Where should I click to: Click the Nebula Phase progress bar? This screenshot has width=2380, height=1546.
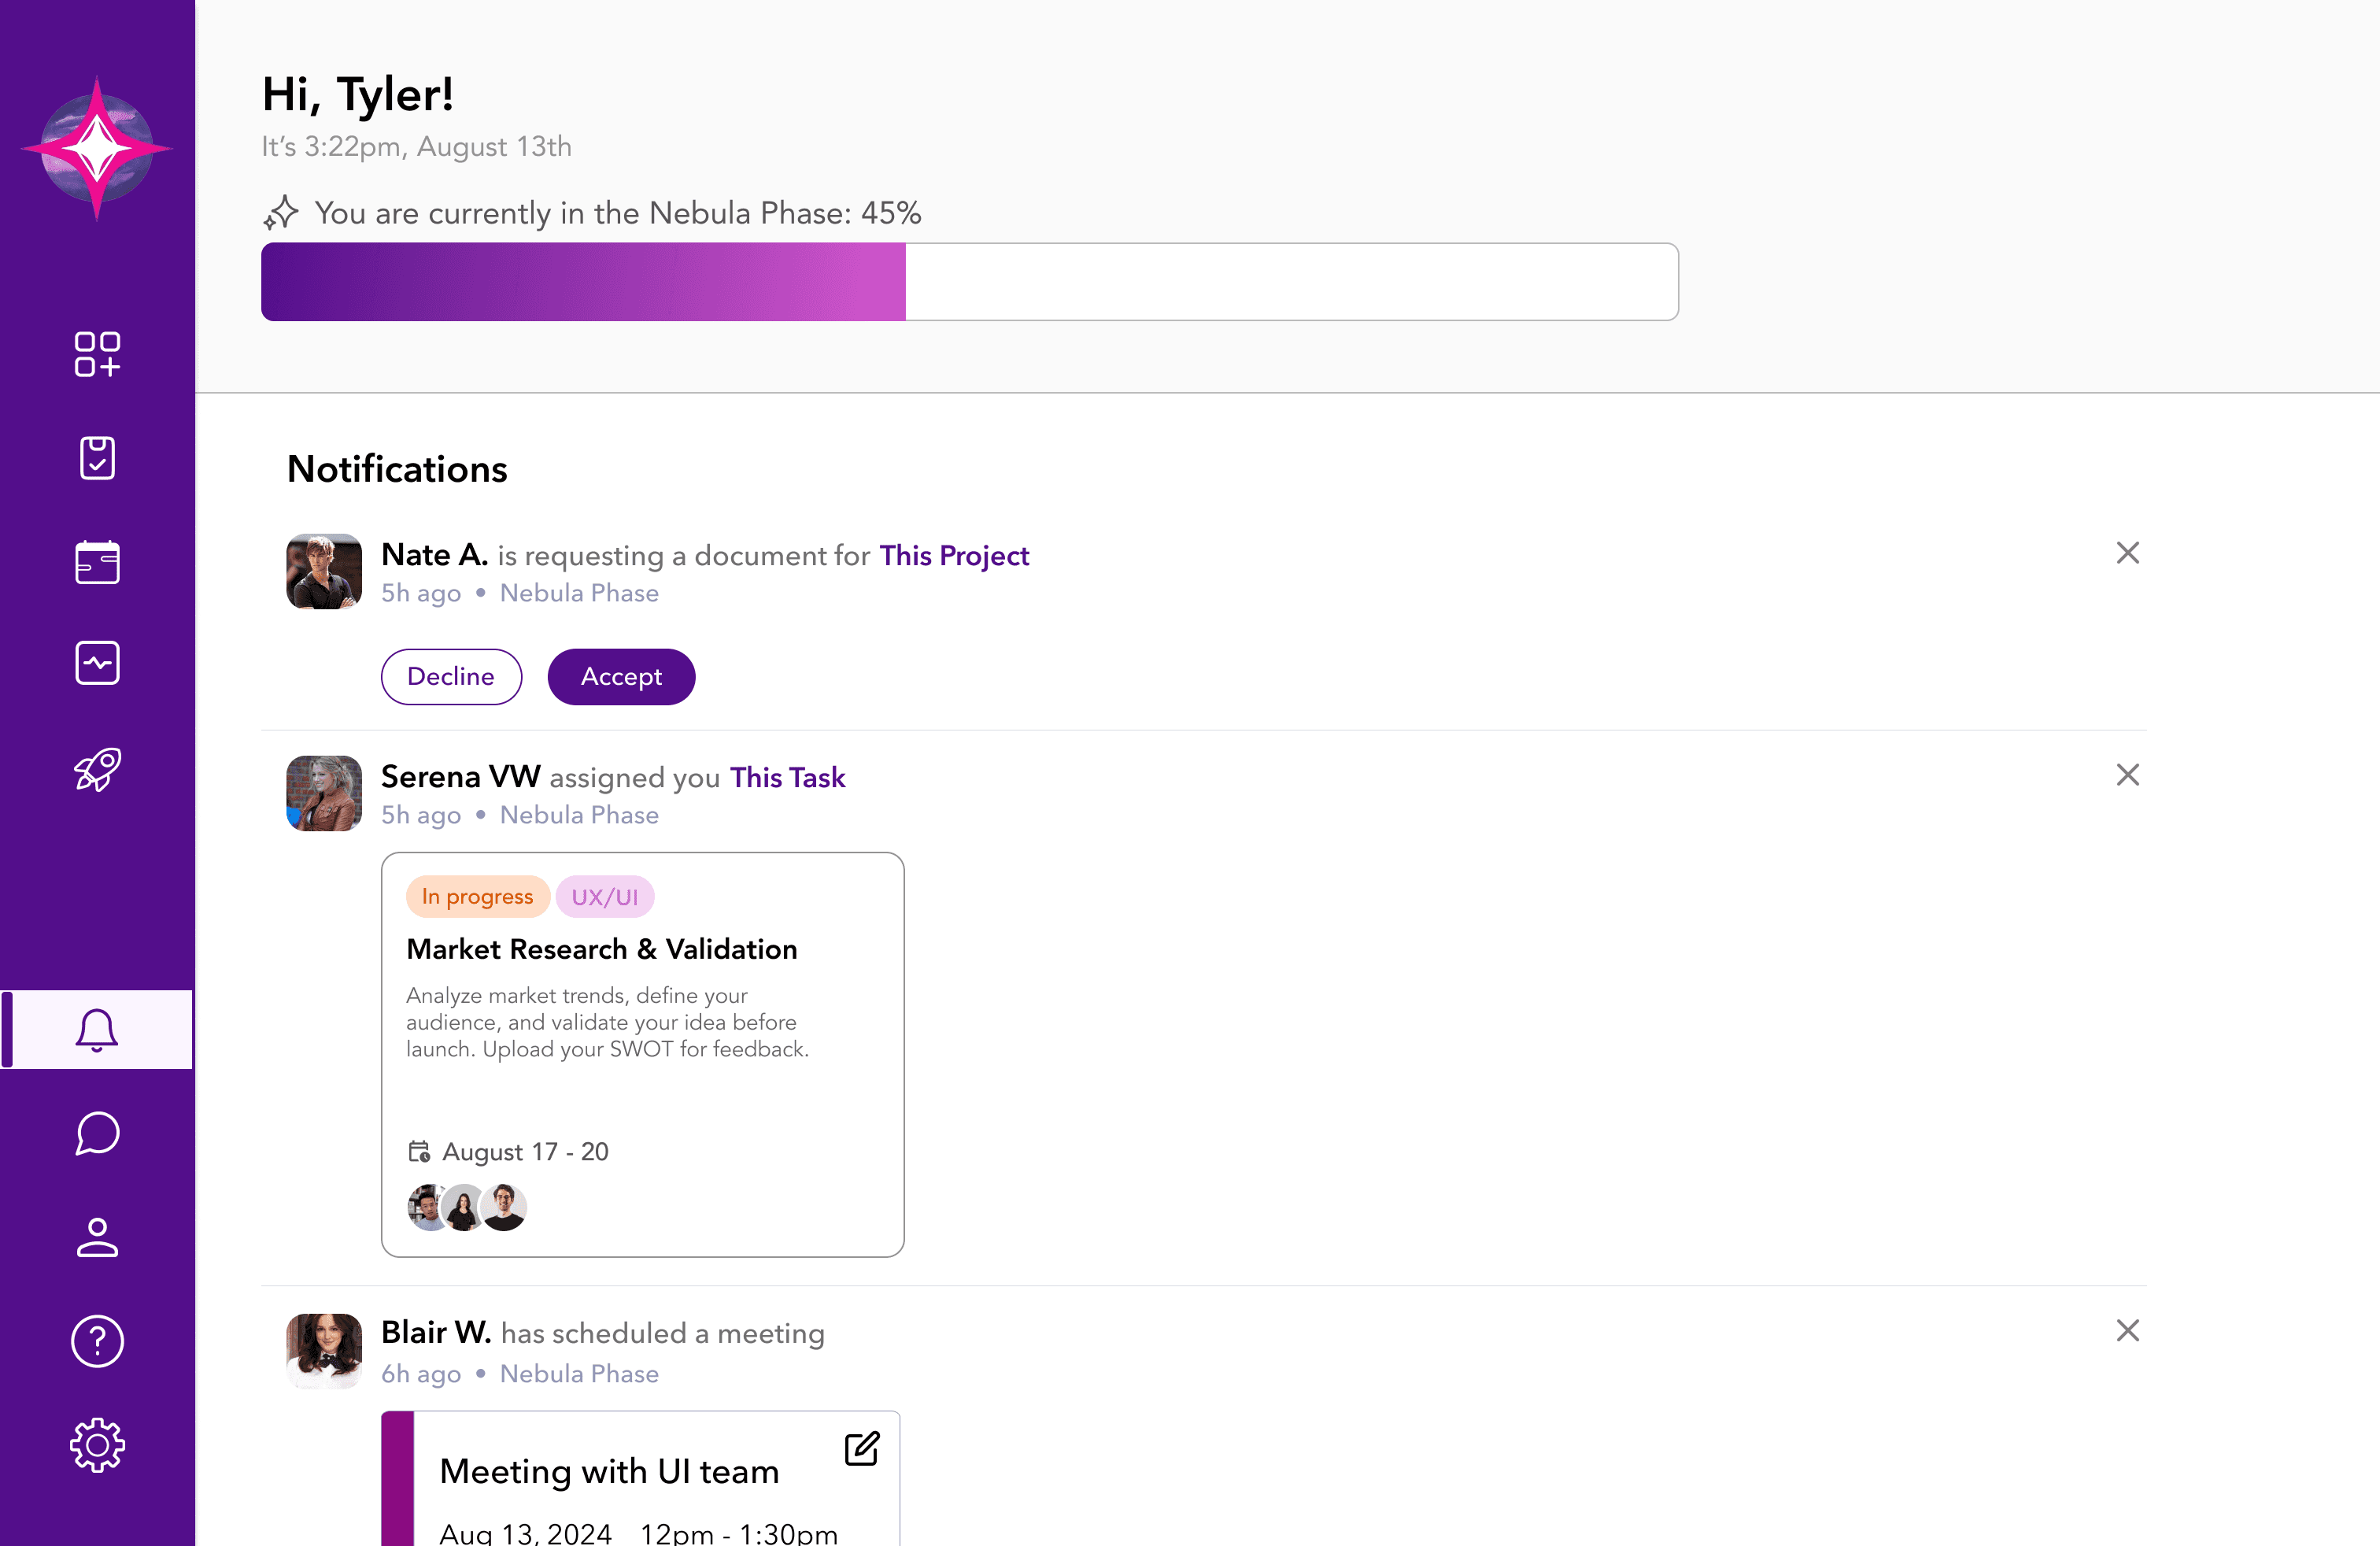click(x=969, y=282)
